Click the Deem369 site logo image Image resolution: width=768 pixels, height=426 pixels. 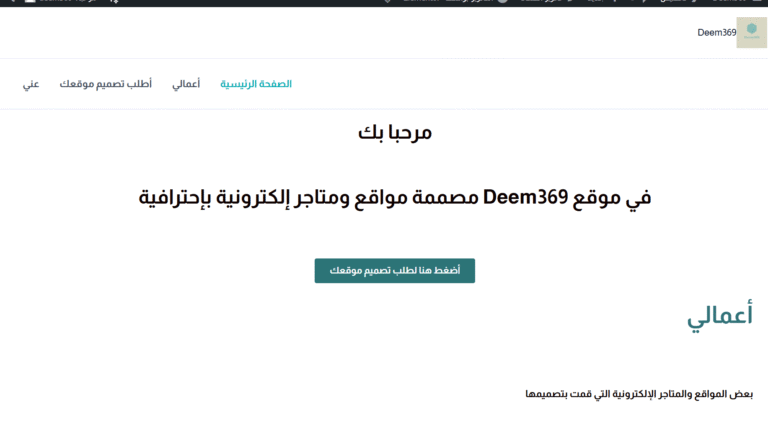click(x=751, y=32)
